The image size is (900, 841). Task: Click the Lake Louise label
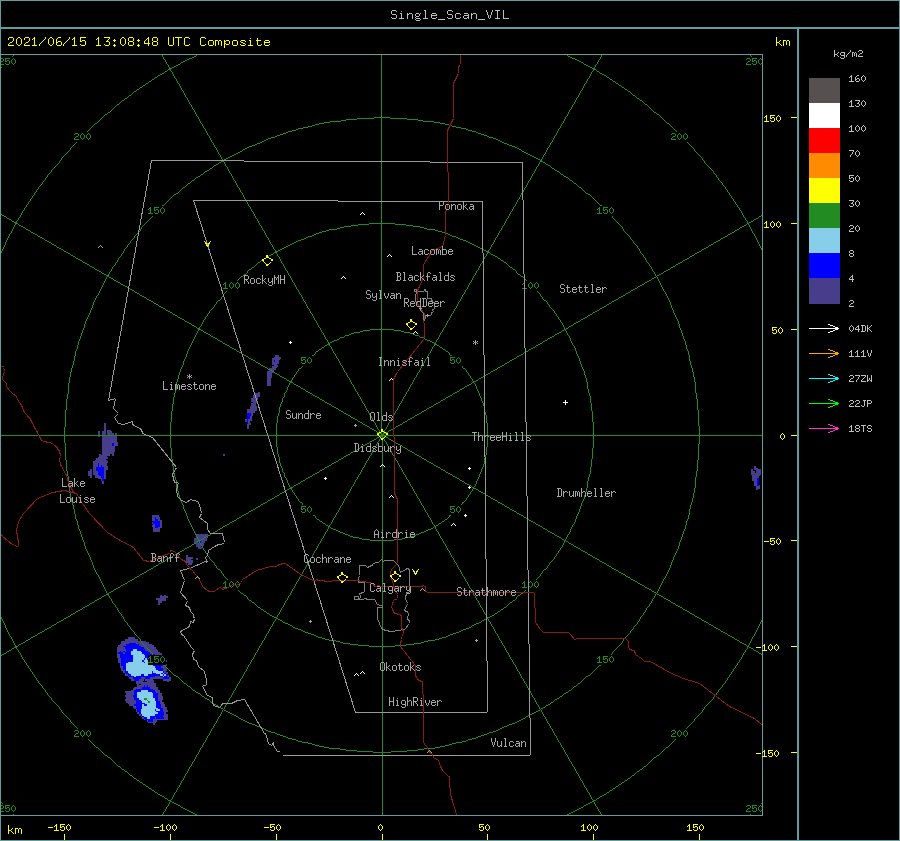tap(77, 491)
